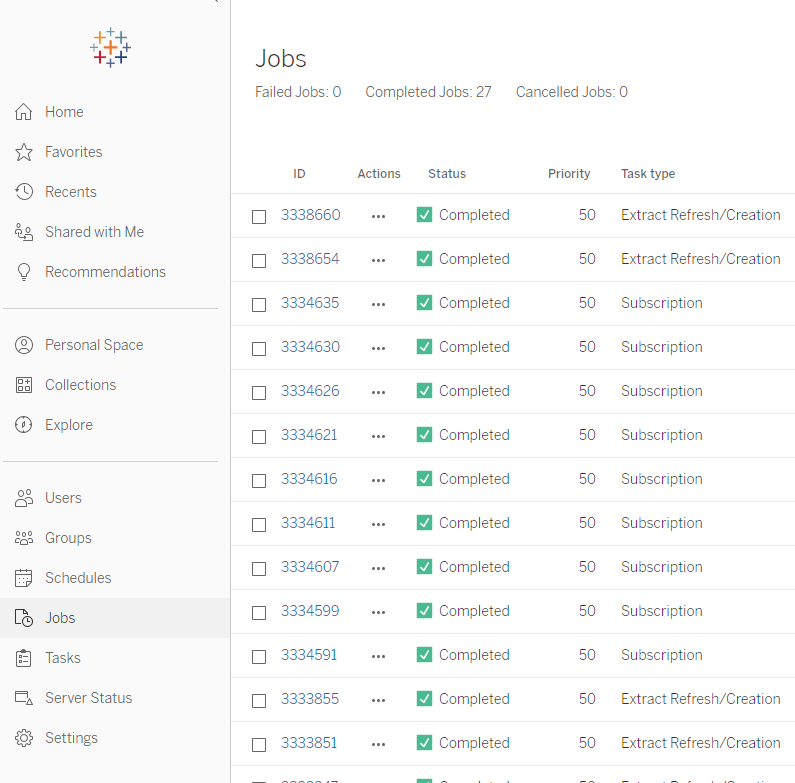Open Favorites star icon in sidebar
795x783 pixels.
click(24, 152)
